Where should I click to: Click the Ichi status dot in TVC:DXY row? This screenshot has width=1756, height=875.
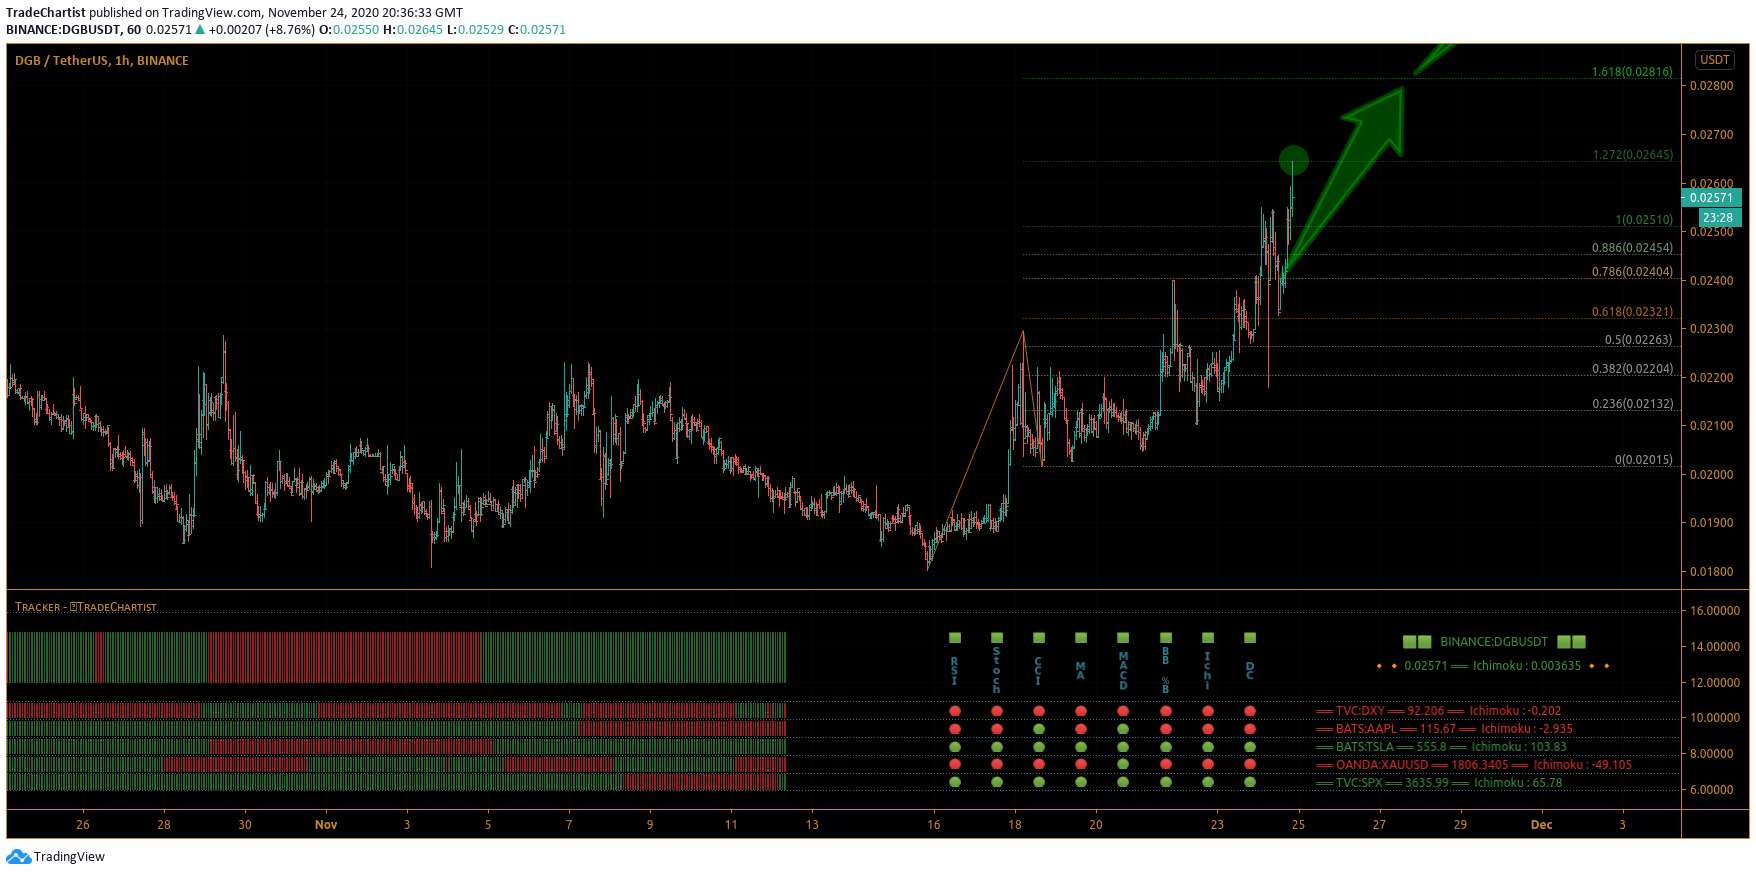pos(1208,711)
